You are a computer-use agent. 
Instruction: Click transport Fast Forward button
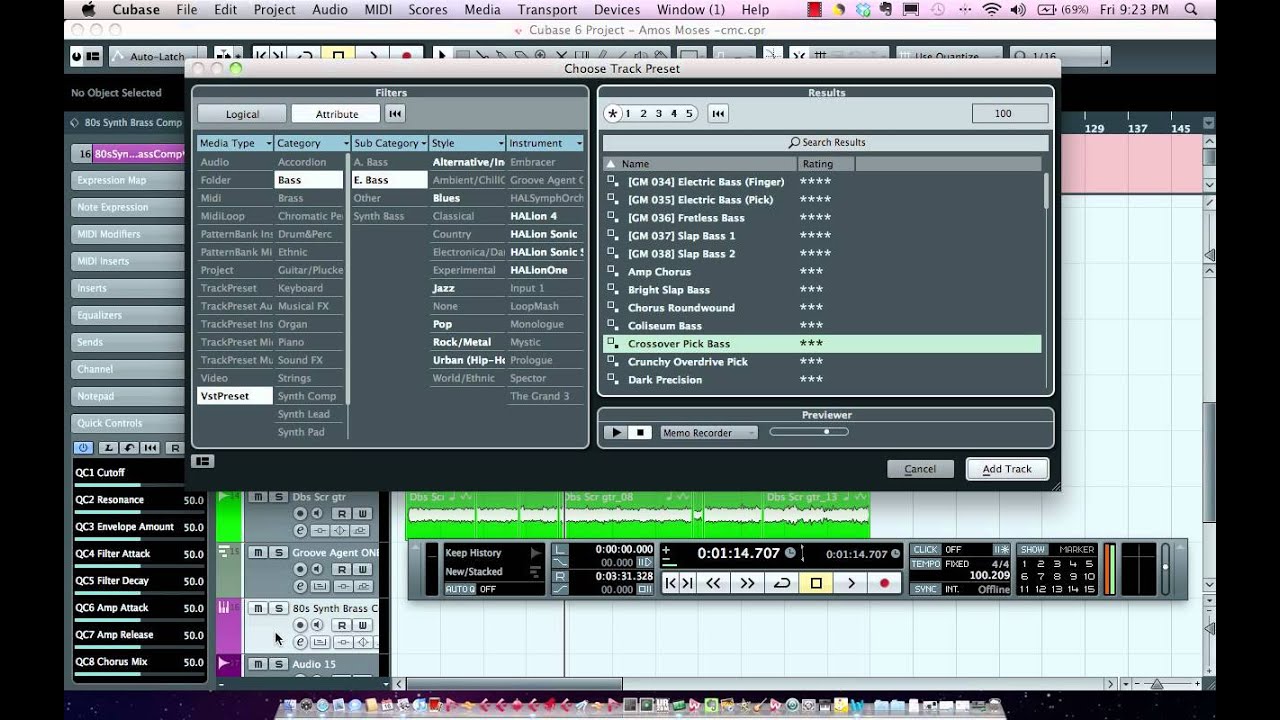pyautogui.click(x=747, y=583)
